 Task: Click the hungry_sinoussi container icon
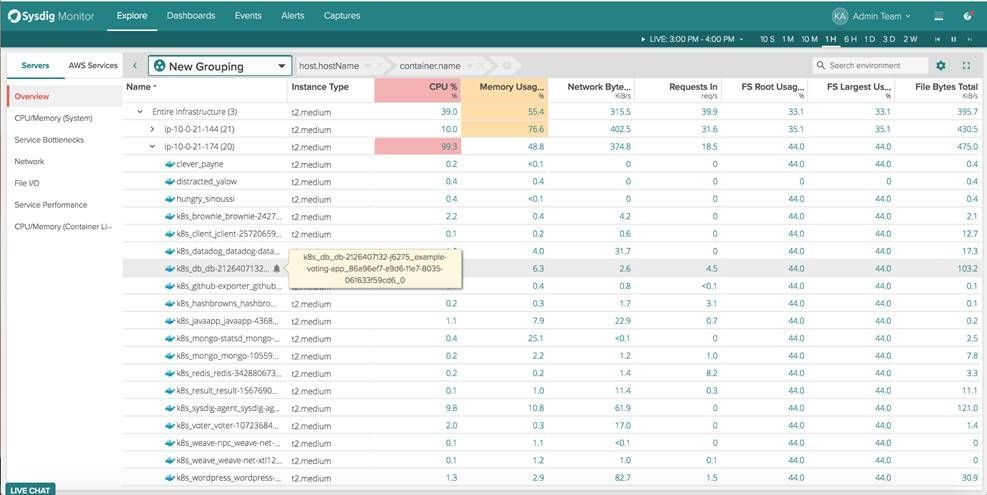169,199
